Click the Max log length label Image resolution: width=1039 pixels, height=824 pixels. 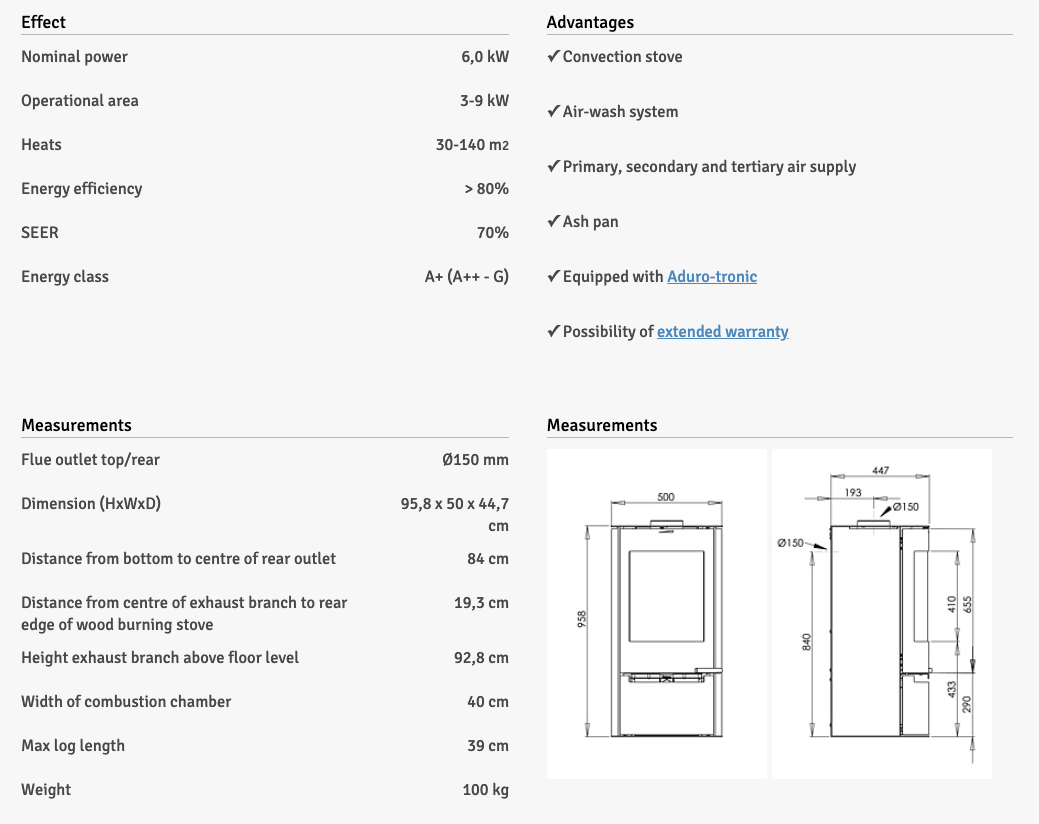(x=73, y=746)
